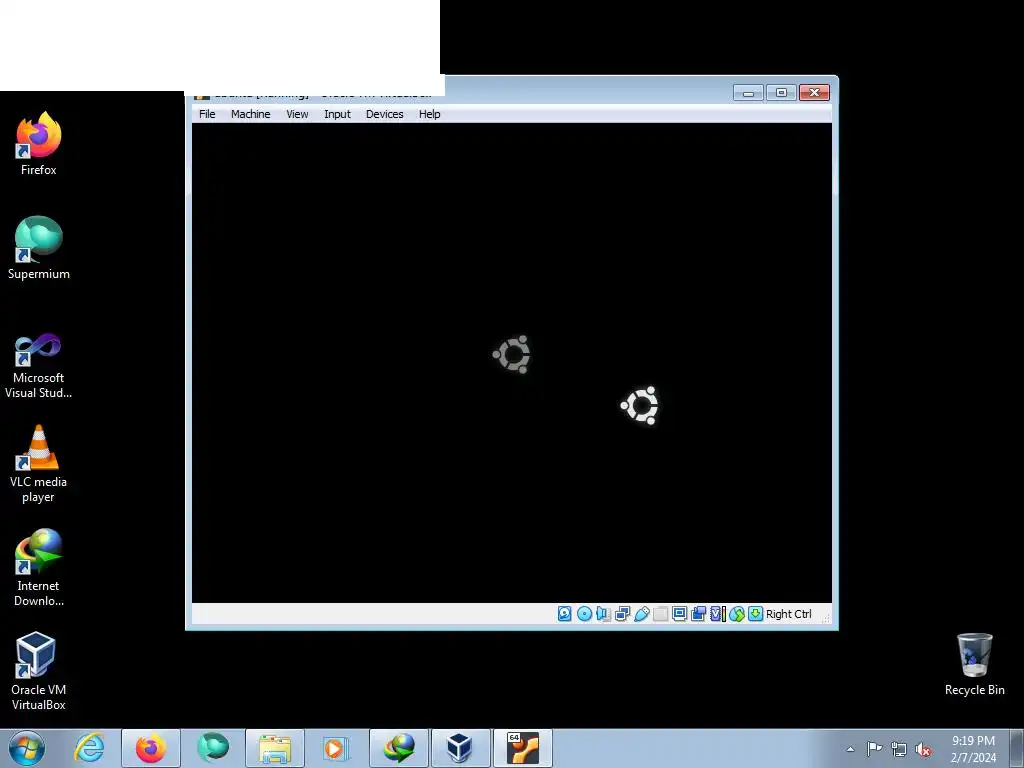Click the CPU virtualization status icon
The width and height of the screenshot is (1024, 768).
[x=718, y=614]
